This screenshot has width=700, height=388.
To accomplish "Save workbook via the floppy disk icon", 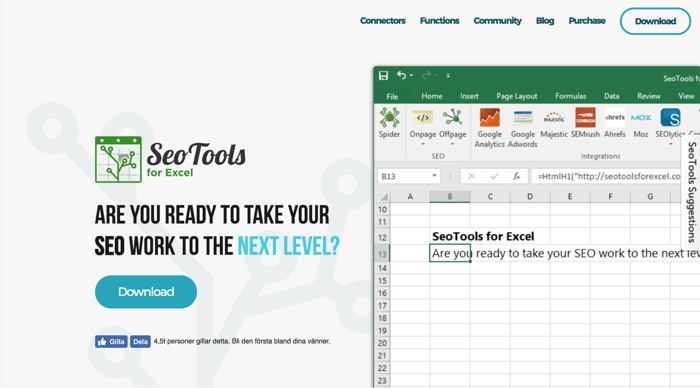I will click(x=383, y=75).
